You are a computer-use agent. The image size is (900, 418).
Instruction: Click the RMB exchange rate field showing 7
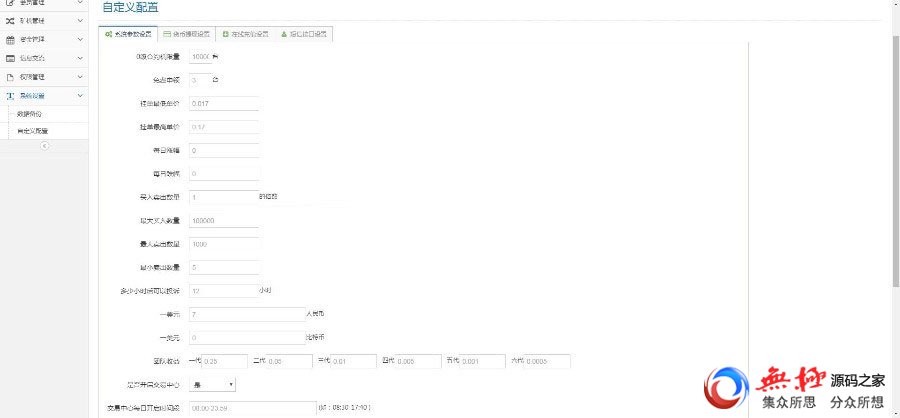tap(244, 314)
